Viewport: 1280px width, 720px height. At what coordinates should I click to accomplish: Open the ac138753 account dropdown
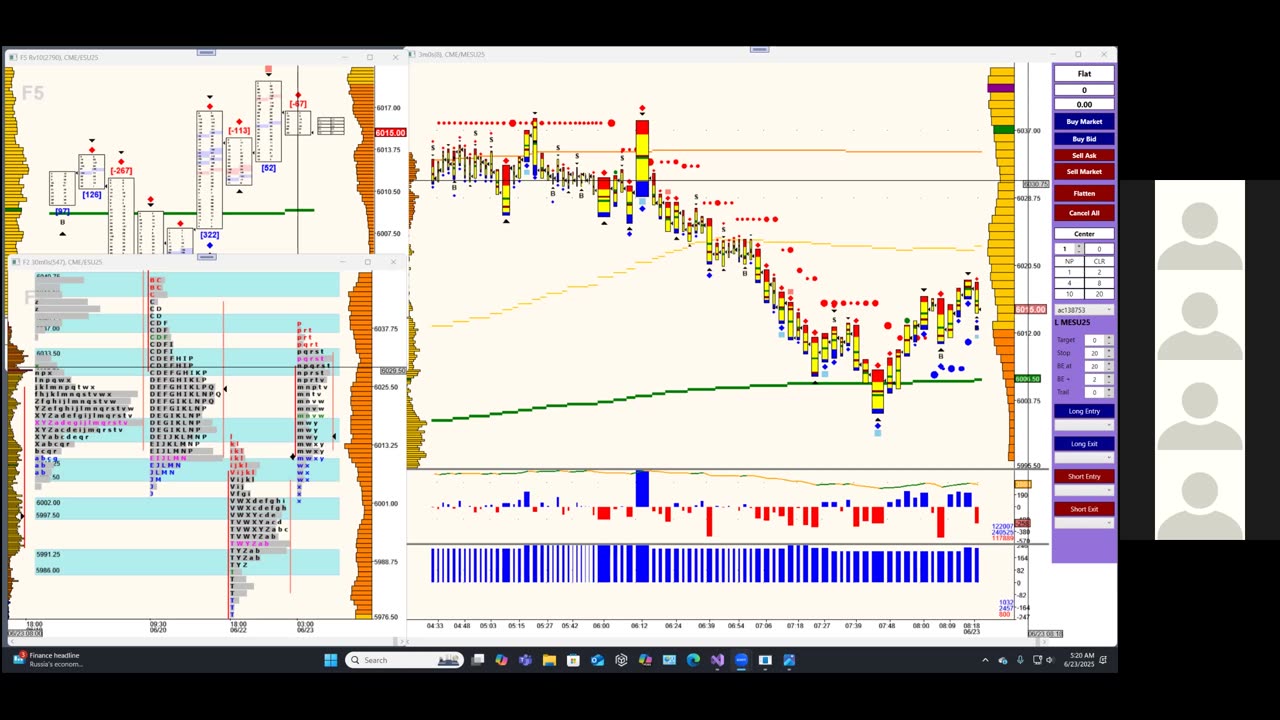(1084, 310)
